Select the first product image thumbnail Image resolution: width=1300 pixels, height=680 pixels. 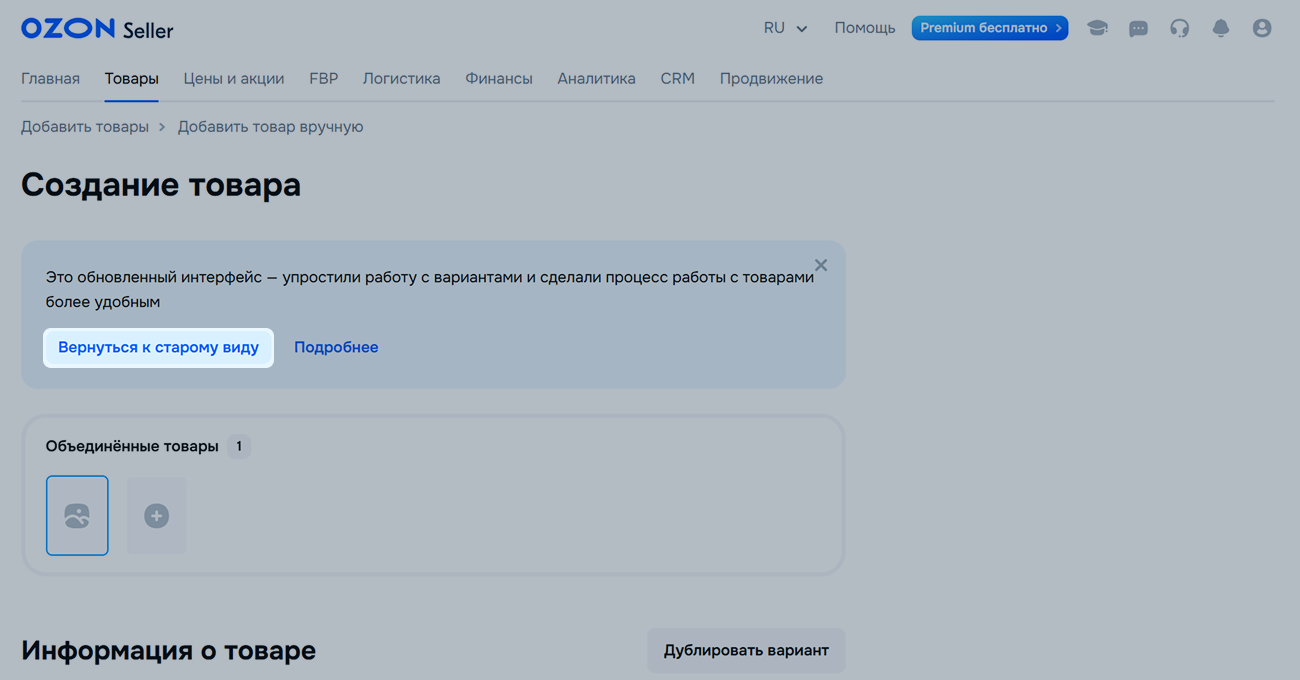77,516
